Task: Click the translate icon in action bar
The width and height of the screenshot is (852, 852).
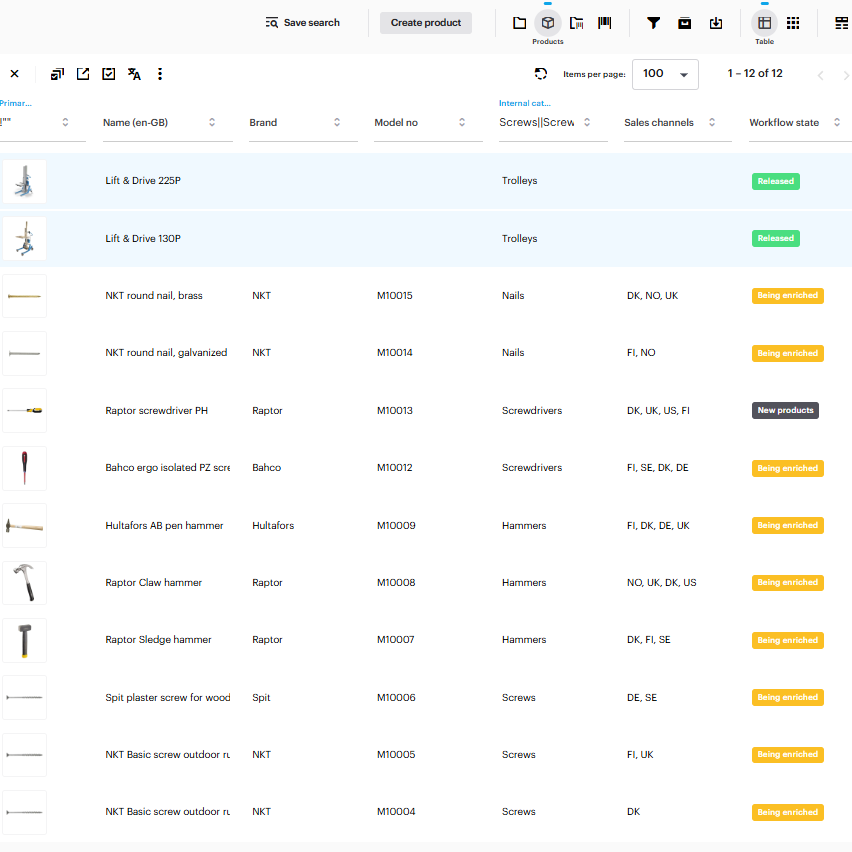Action: (x=134, y=74)
